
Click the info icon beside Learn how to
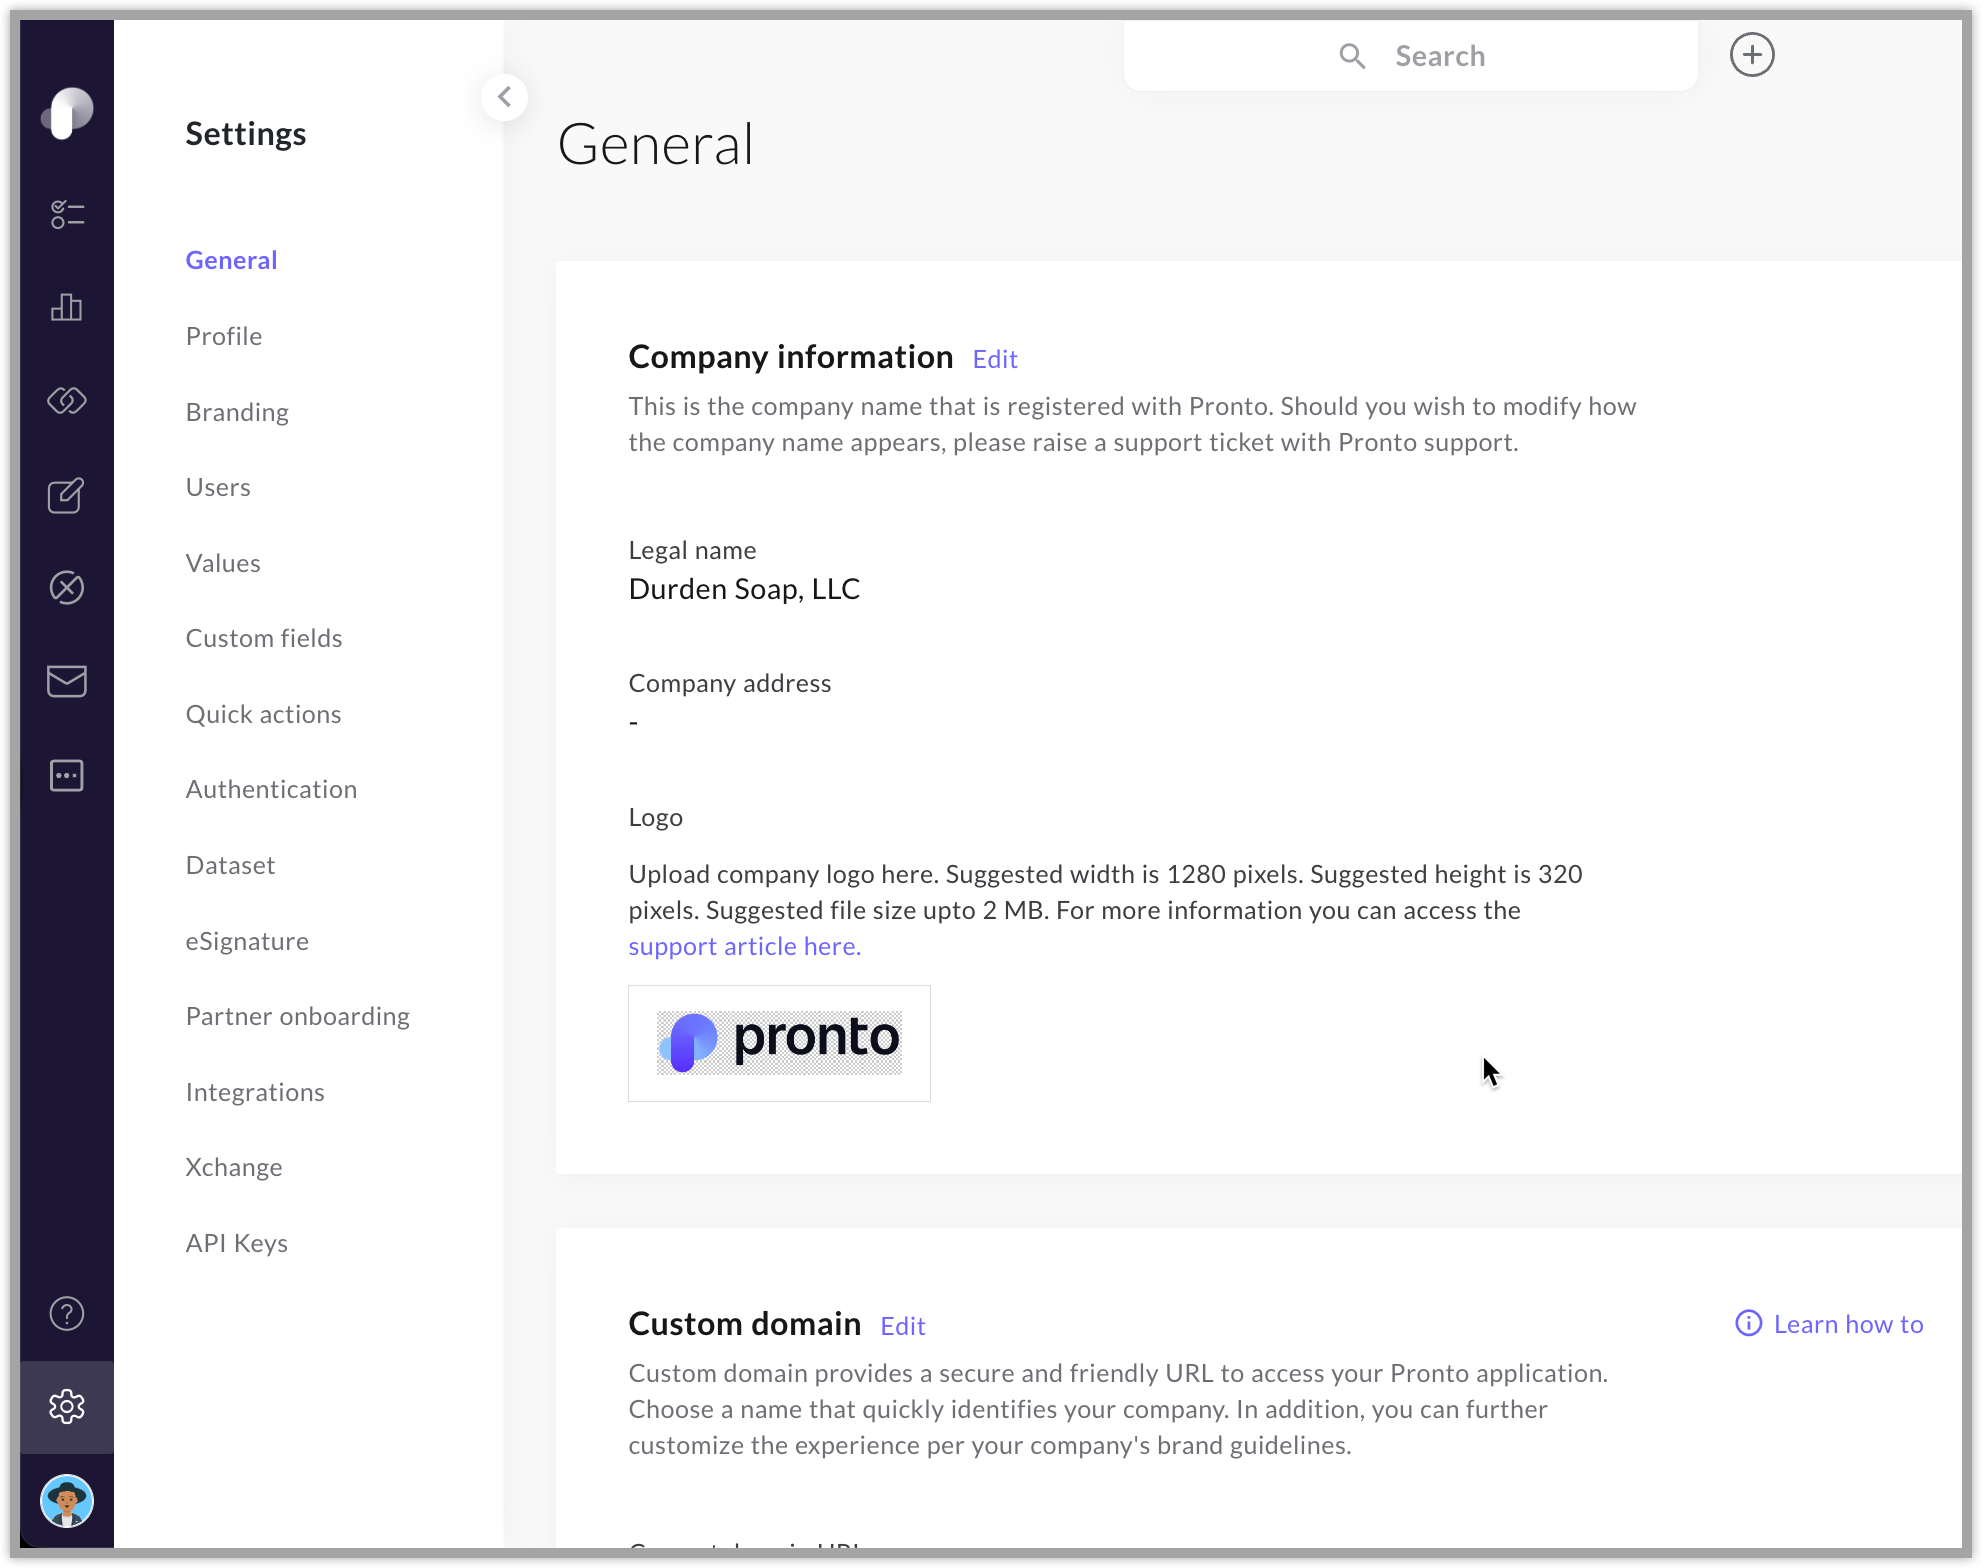pyautogui.click(x=1748, y=1323)
